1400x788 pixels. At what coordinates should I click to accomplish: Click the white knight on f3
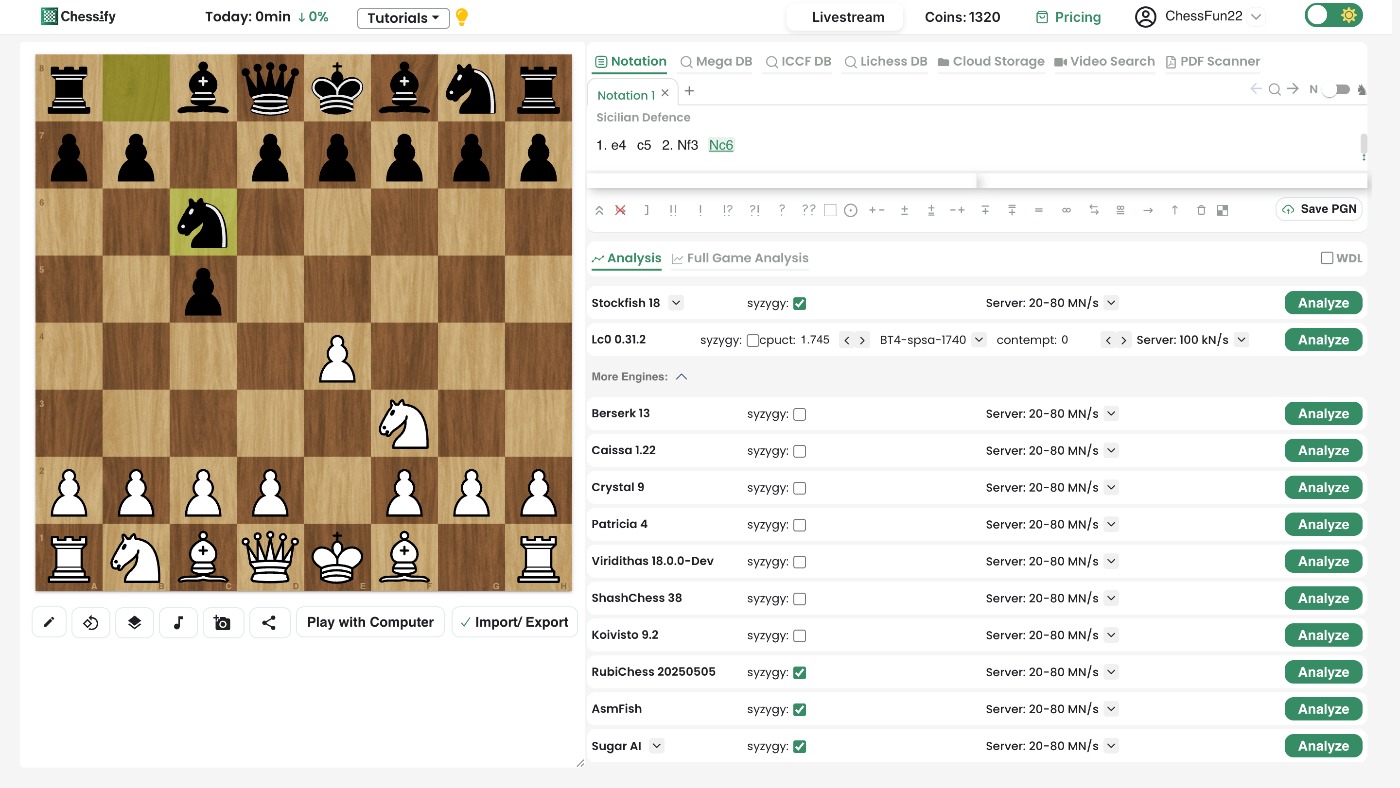(x=404, y=423)
